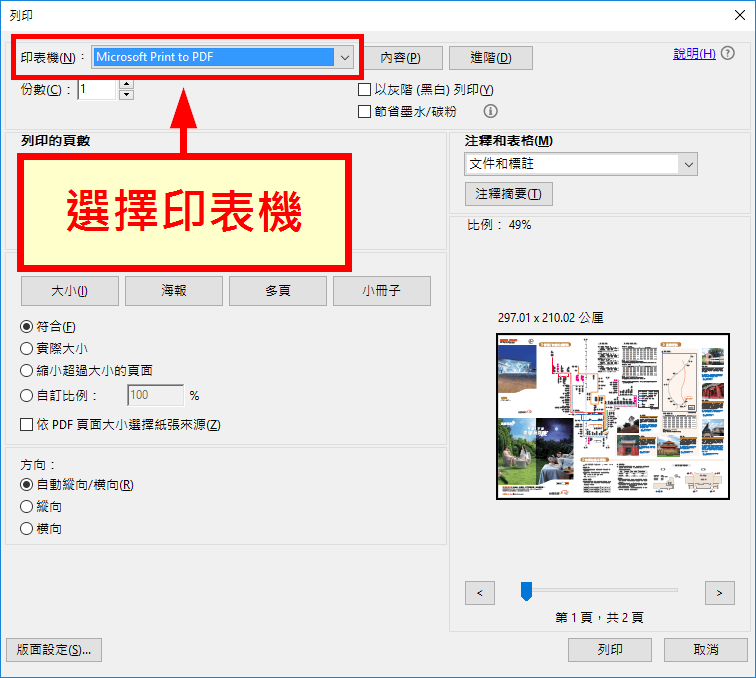Click the info icon beside 節省墨水/碳粉
This screenshot has width=756, height=678.
coord(490,111)
